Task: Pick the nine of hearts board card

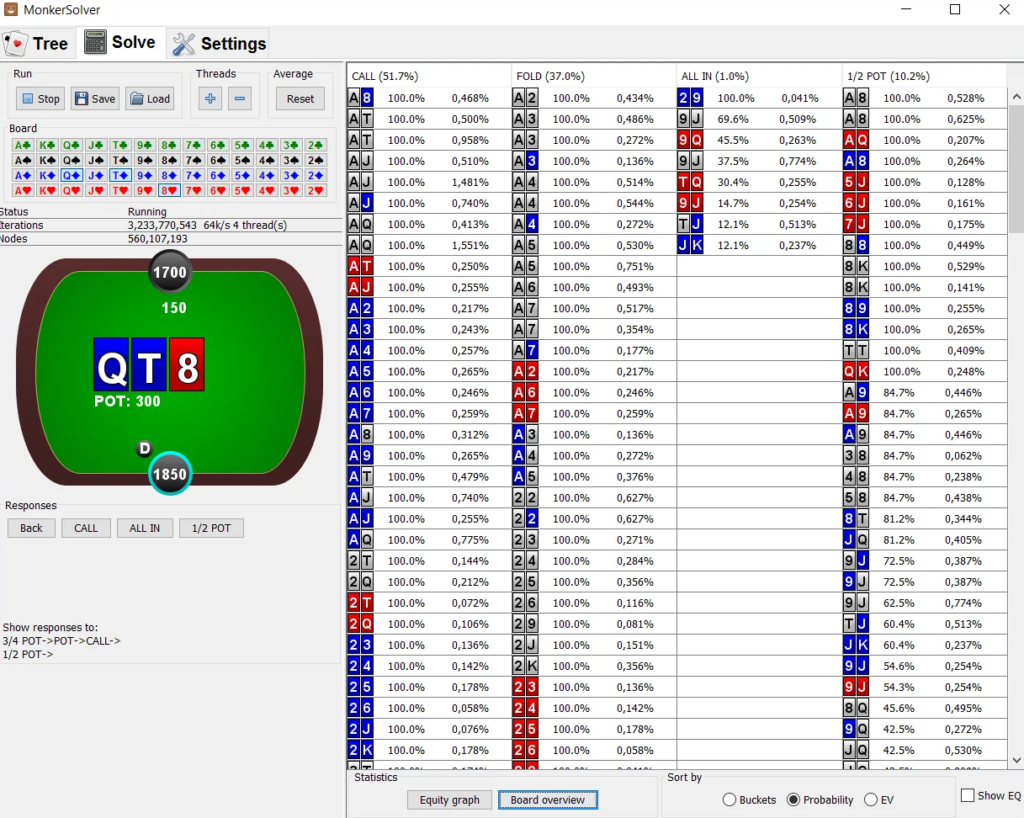Action: 144,190
